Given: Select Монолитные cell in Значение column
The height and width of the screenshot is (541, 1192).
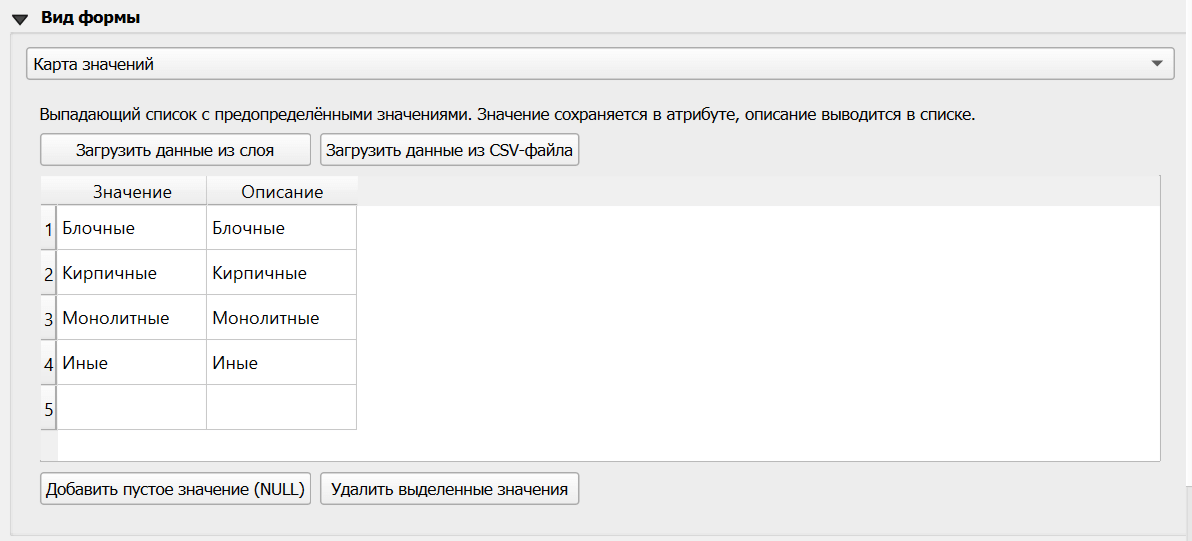Looking at the screenshot, I should 132,318.
